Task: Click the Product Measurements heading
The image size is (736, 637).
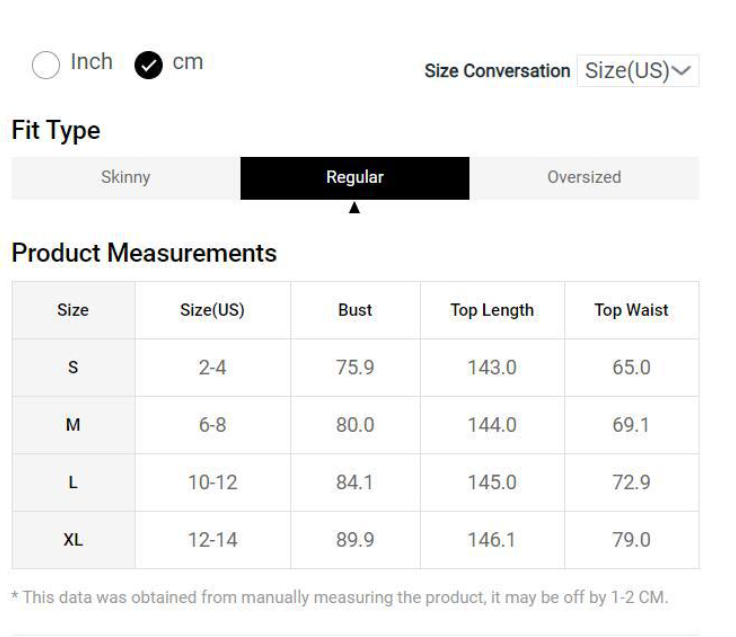Action: point(144,254)
